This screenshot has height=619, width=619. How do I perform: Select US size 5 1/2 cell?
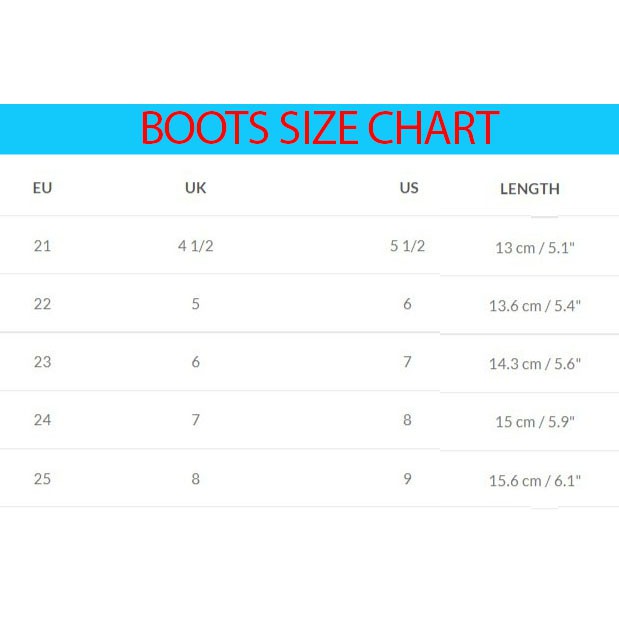point(407,245)
